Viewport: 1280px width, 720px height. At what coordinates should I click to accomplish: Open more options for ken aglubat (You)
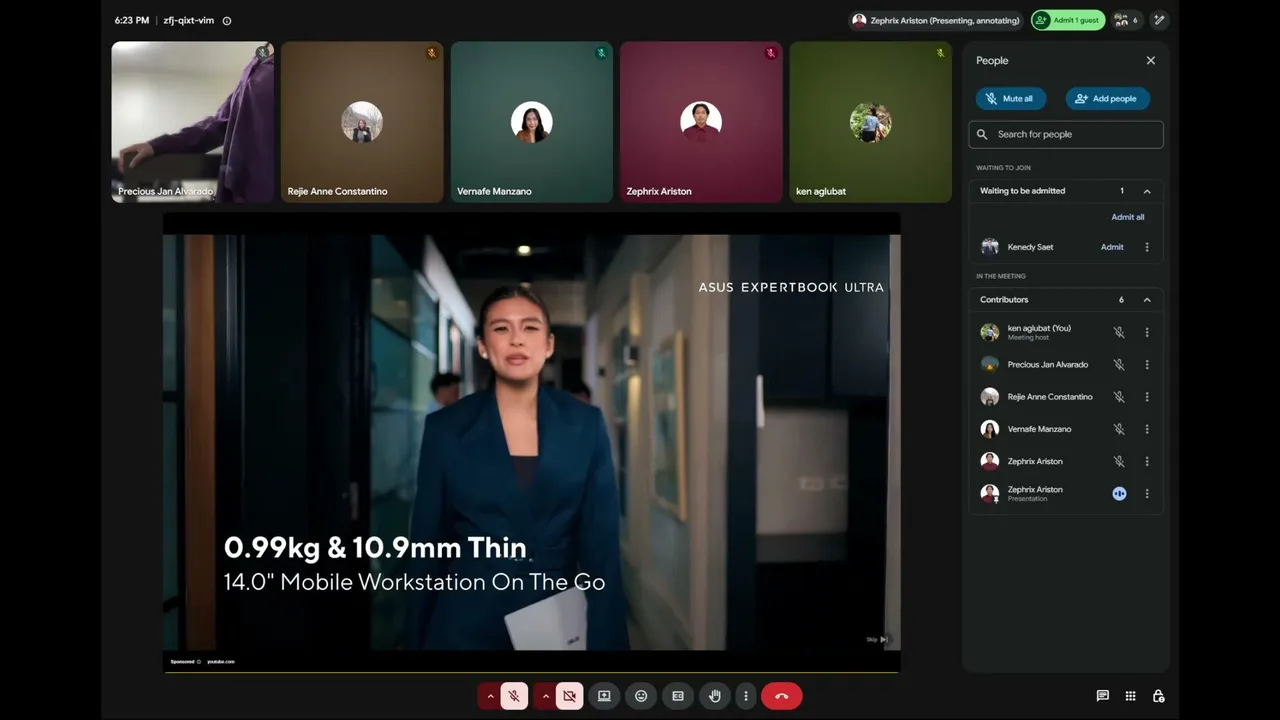click(x=1147, y=332)
